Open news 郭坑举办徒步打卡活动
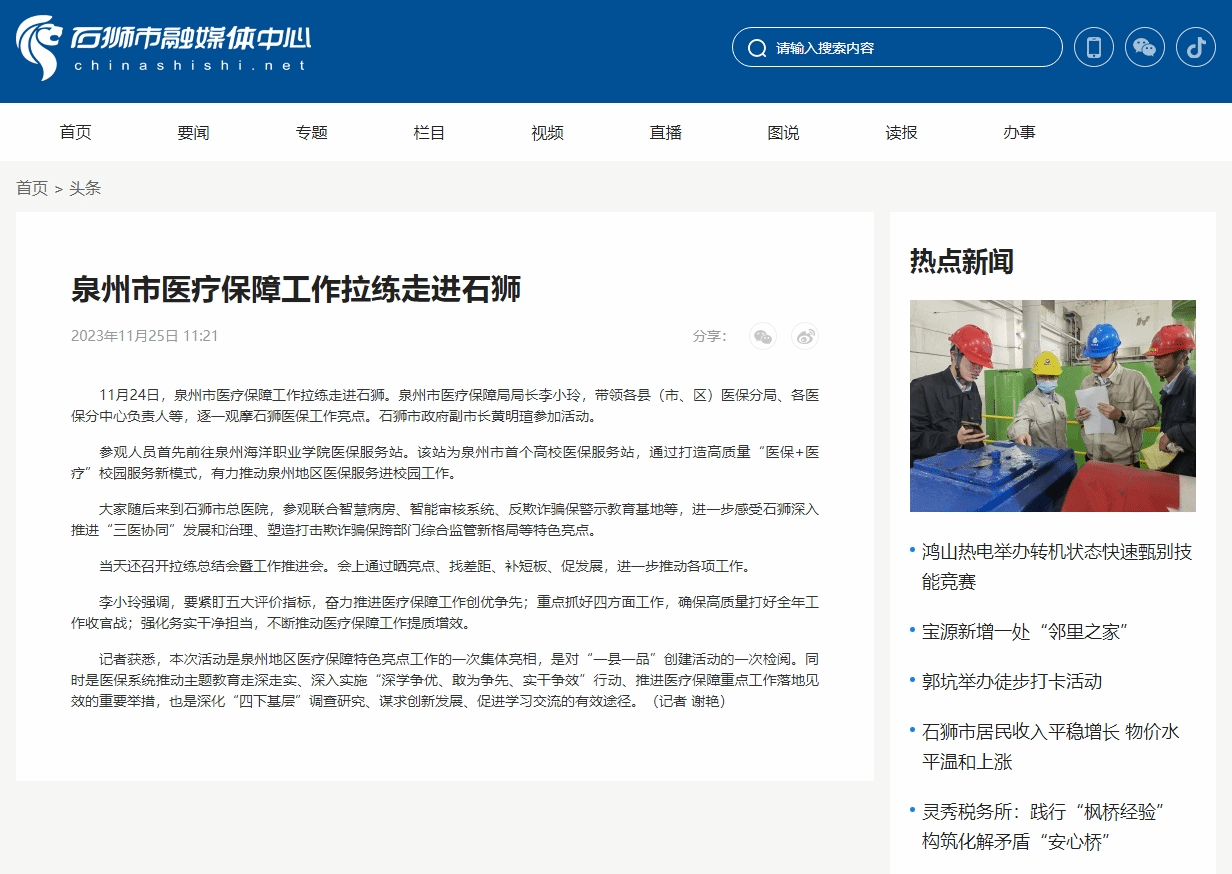 pos(1011,681)
